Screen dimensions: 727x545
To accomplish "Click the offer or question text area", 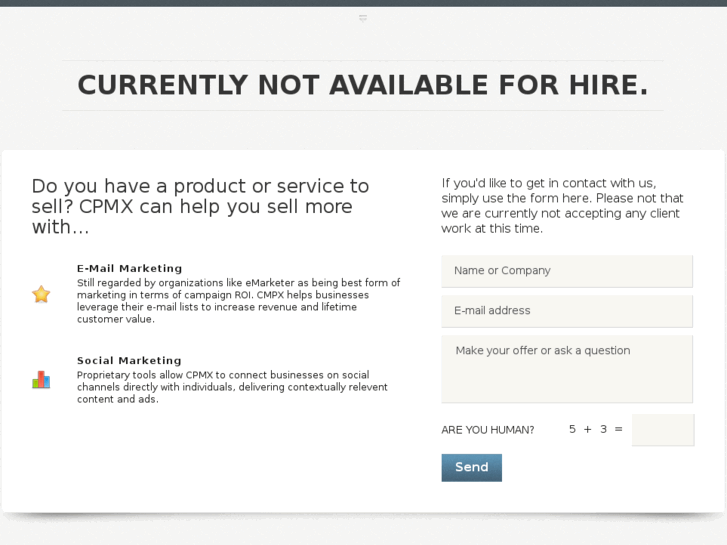I will pos(566,369).
